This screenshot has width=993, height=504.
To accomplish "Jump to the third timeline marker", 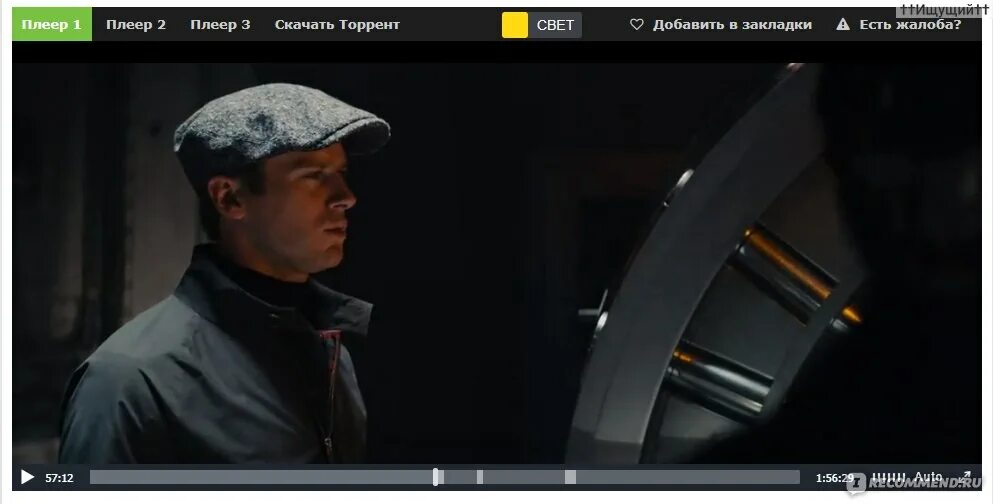I will pyautogui.click(x=571, y=477).
